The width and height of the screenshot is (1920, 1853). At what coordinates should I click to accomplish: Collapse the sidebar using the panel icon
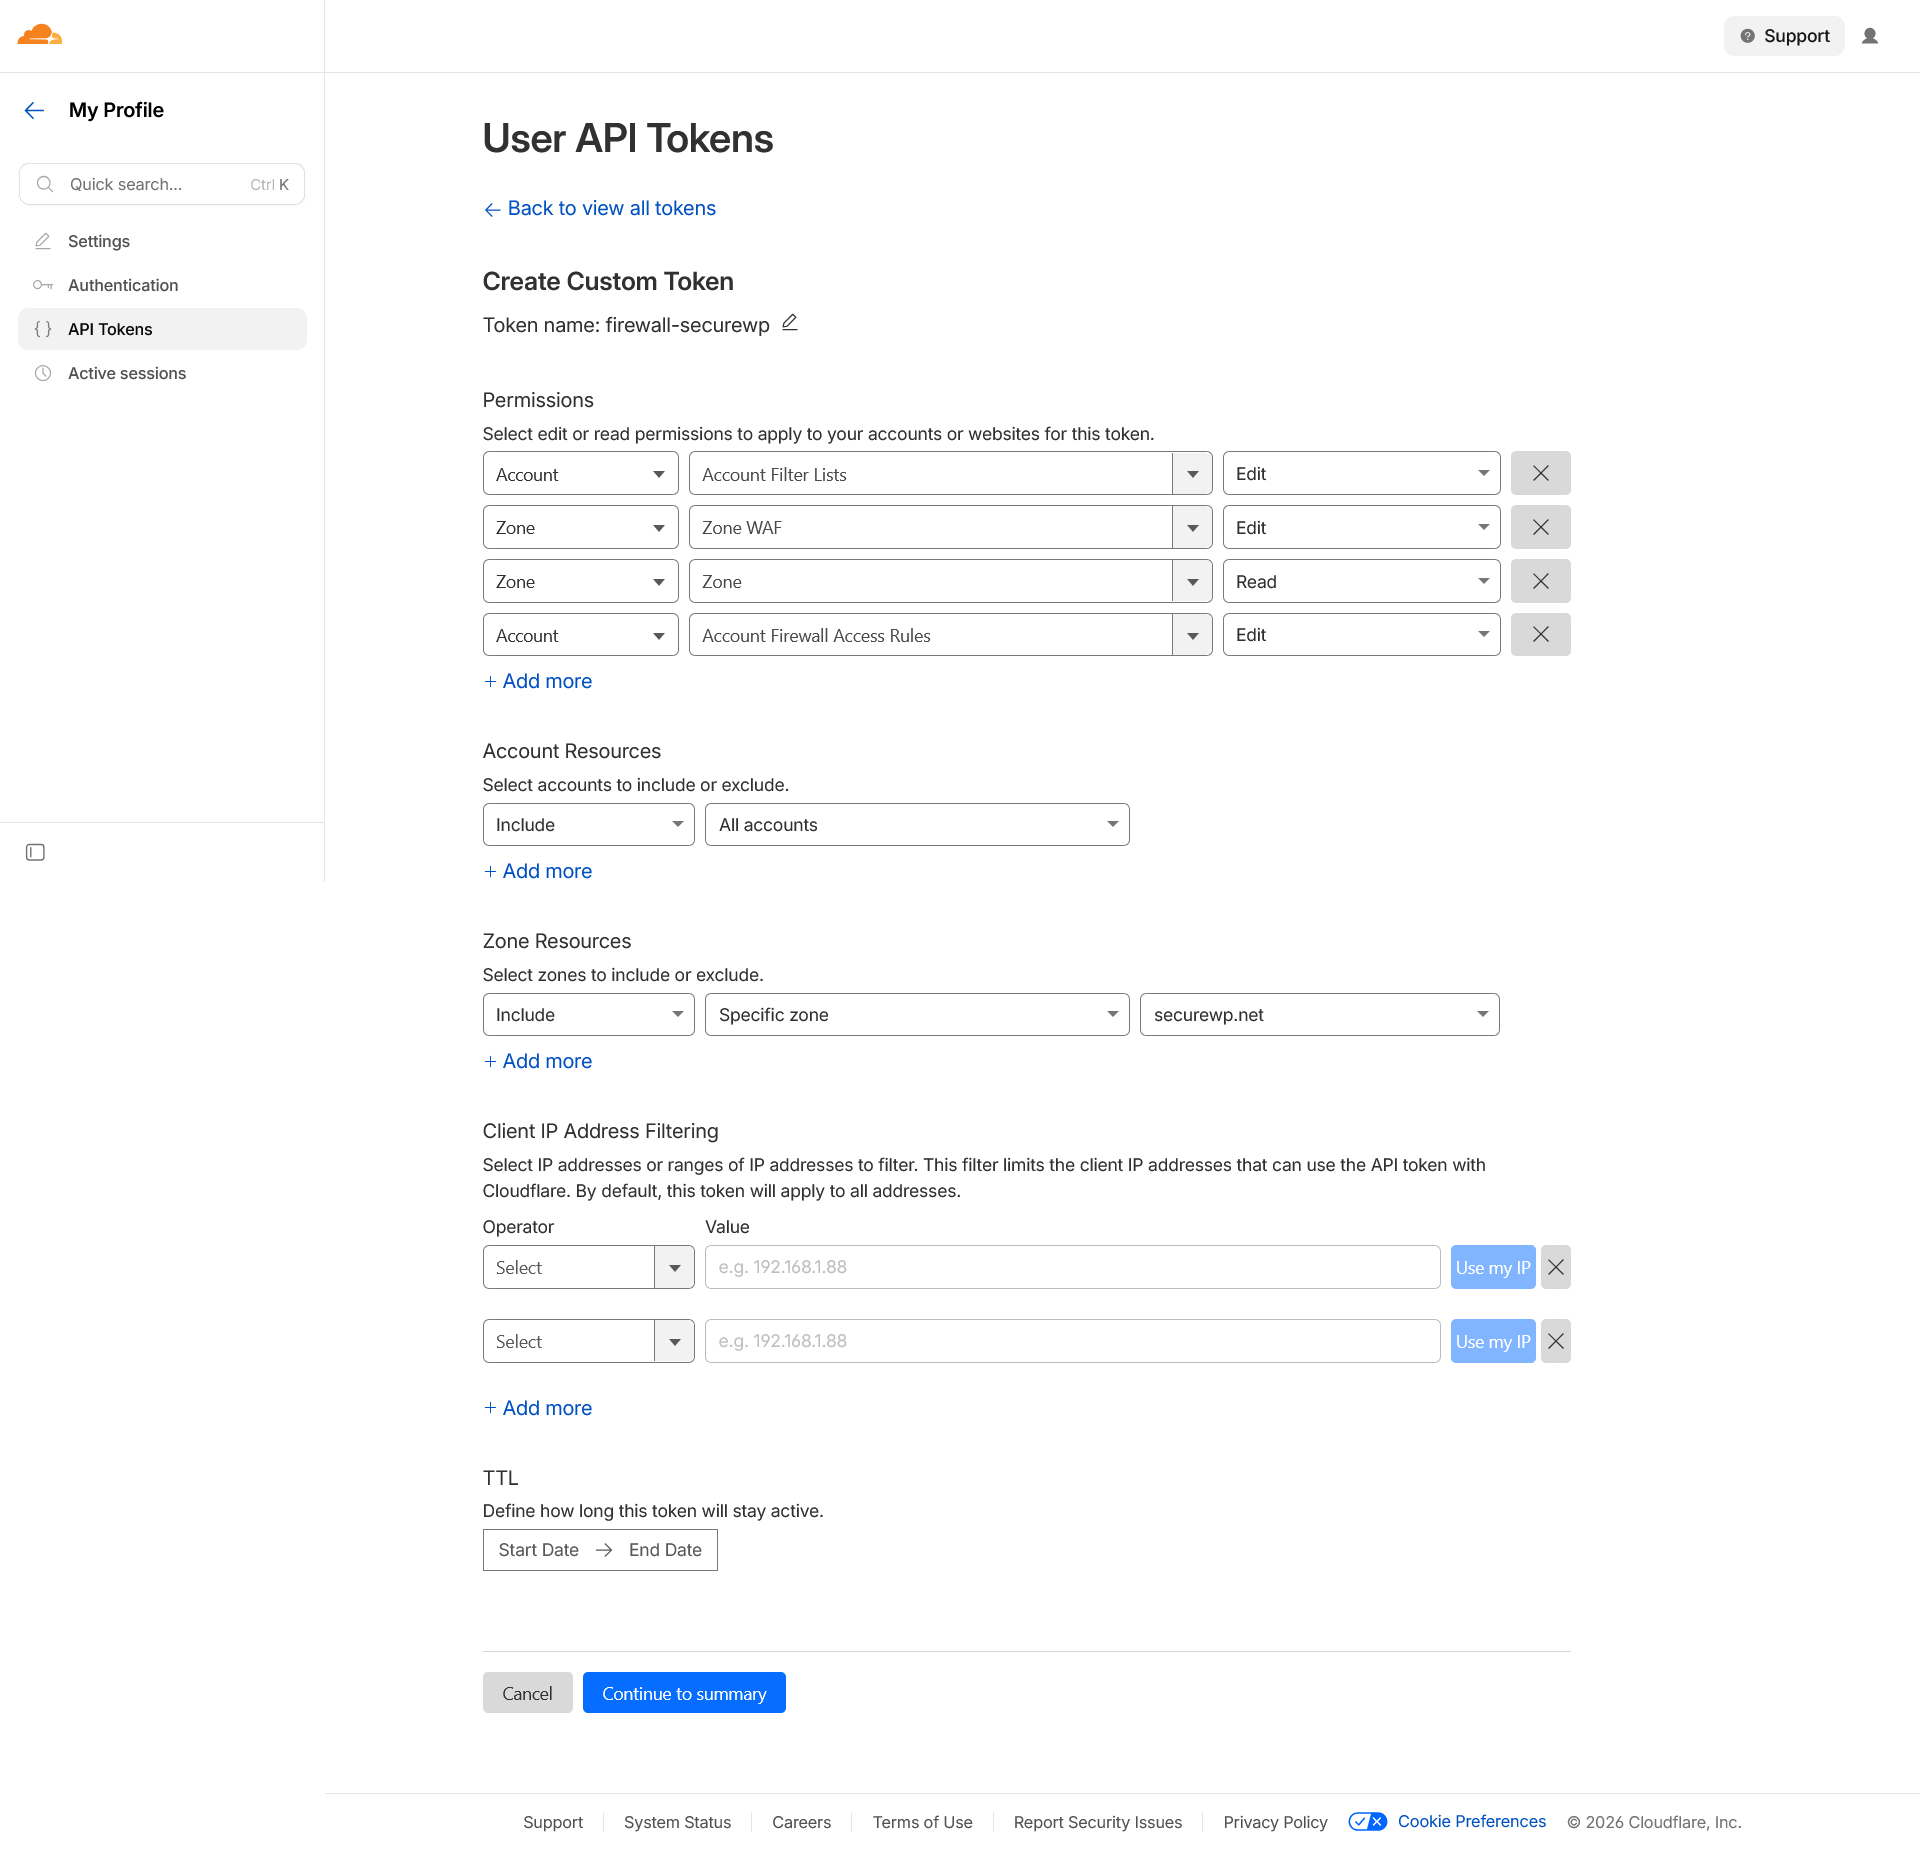click(x=35, y=852)
